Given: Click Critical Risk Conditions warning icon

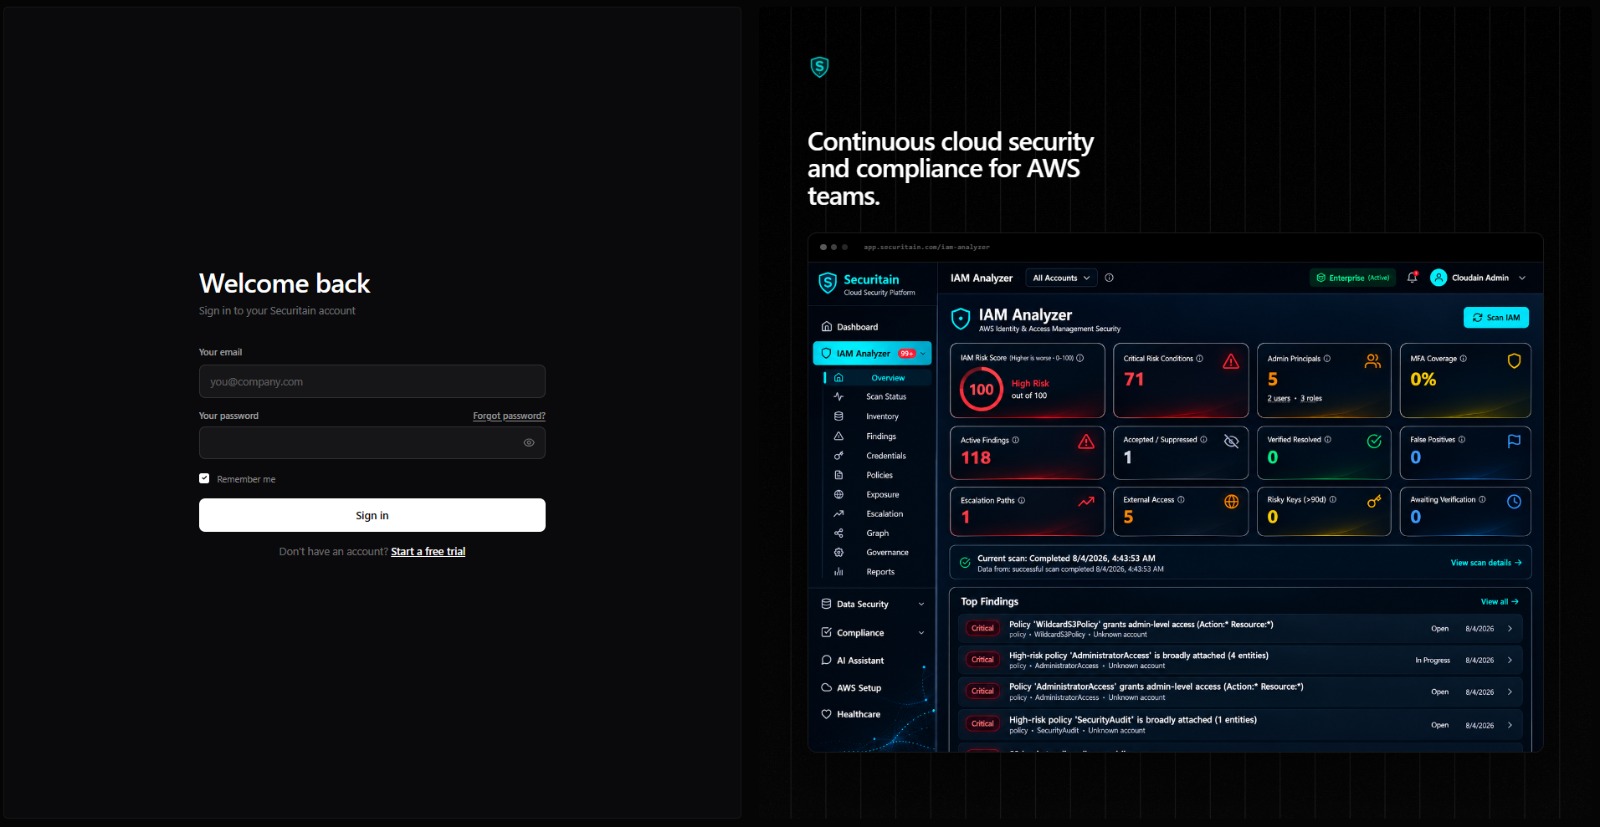Looking at the screenshot, I should (1231, 361).
